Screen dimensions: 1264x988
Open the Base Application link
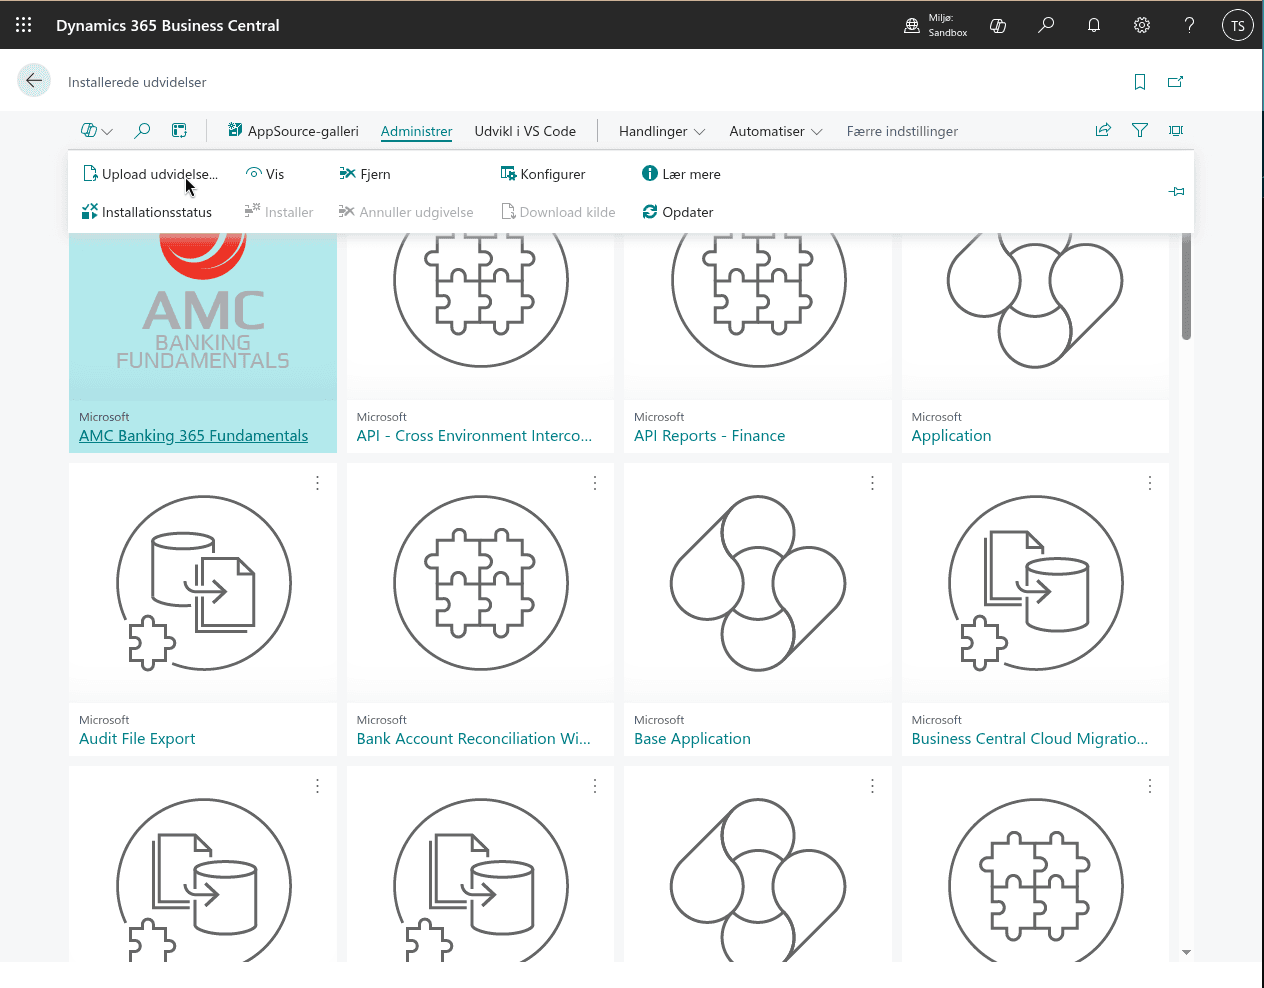click(692, 739)
